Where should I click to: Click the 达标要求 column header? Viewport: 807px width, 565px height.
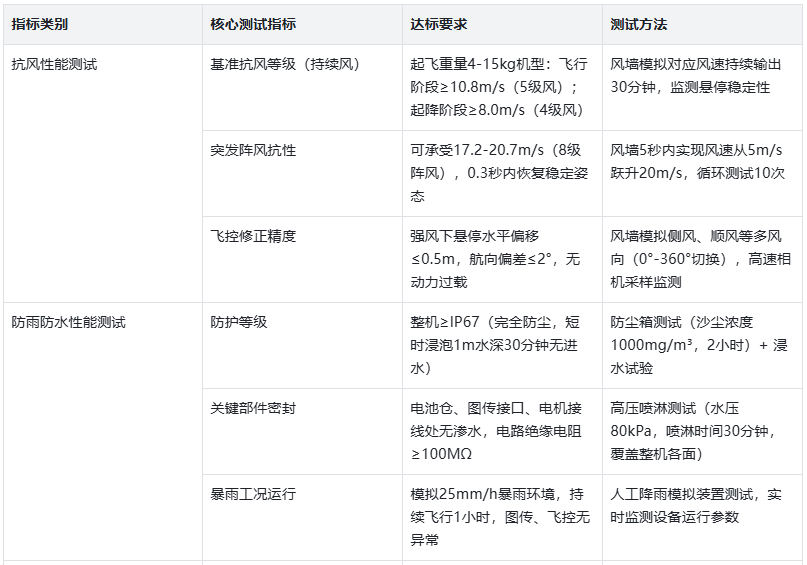(x=438, y=24)
